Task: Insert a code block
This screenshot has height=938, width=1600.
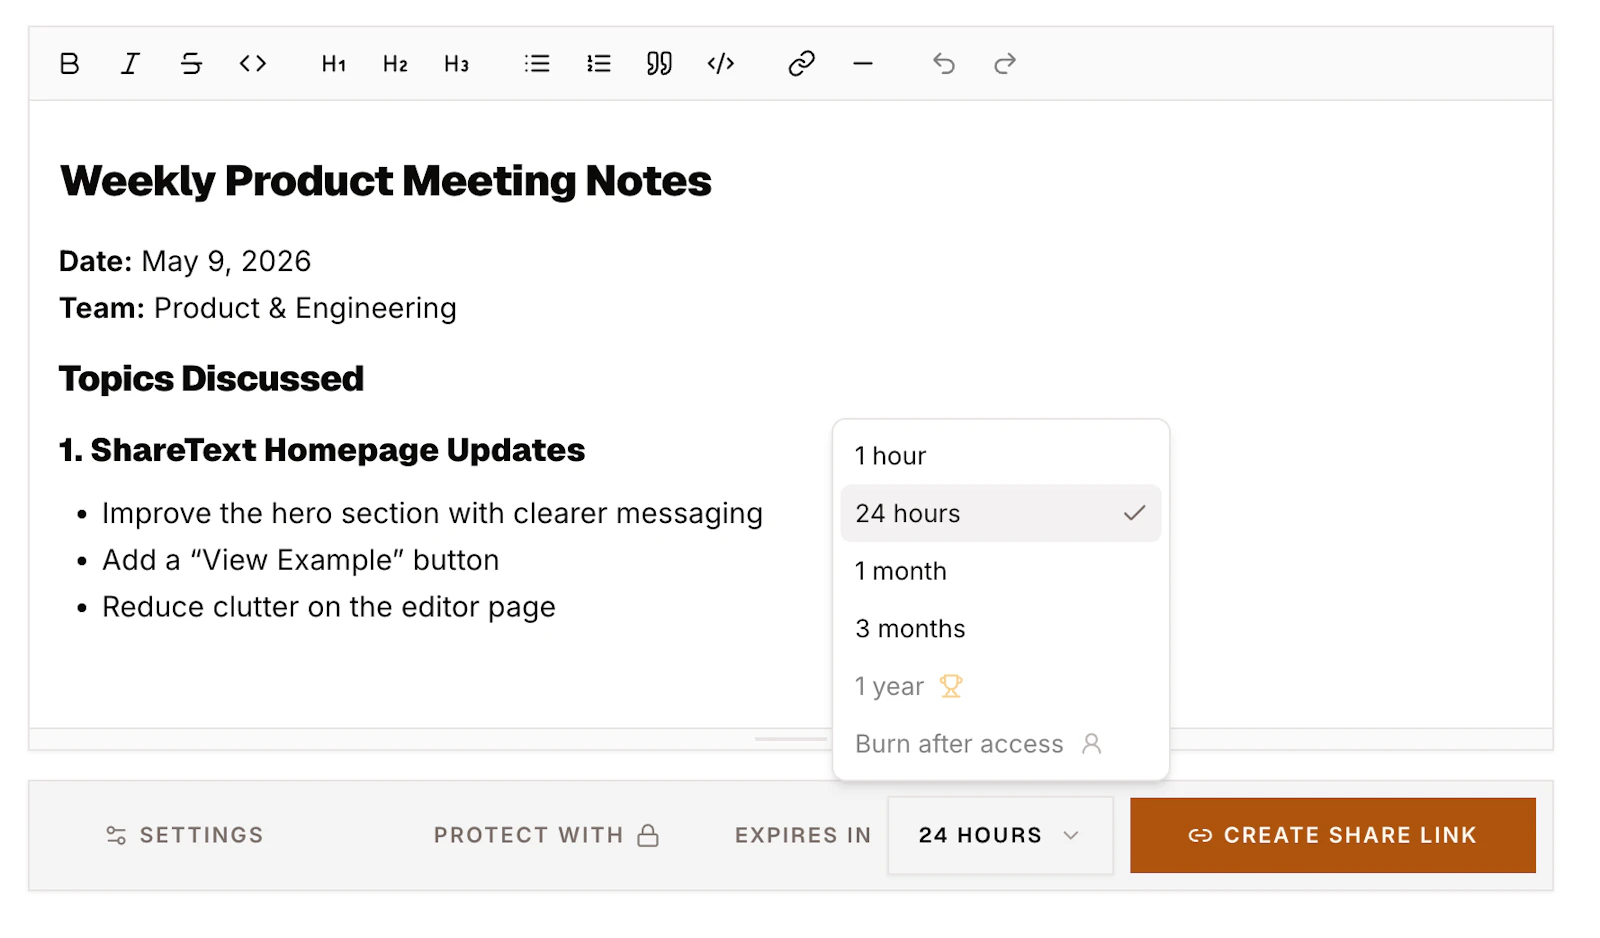Action: [x=721, y=64]
